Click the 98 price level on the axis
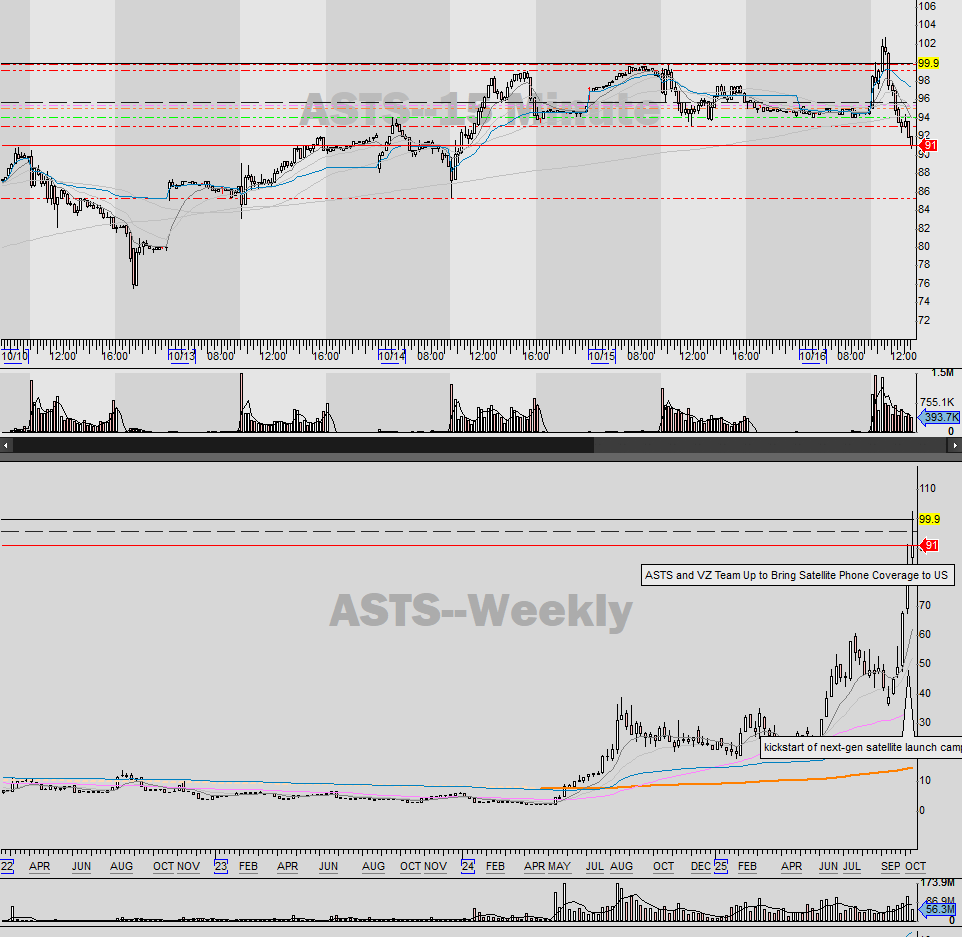 [x=924, y=80]
